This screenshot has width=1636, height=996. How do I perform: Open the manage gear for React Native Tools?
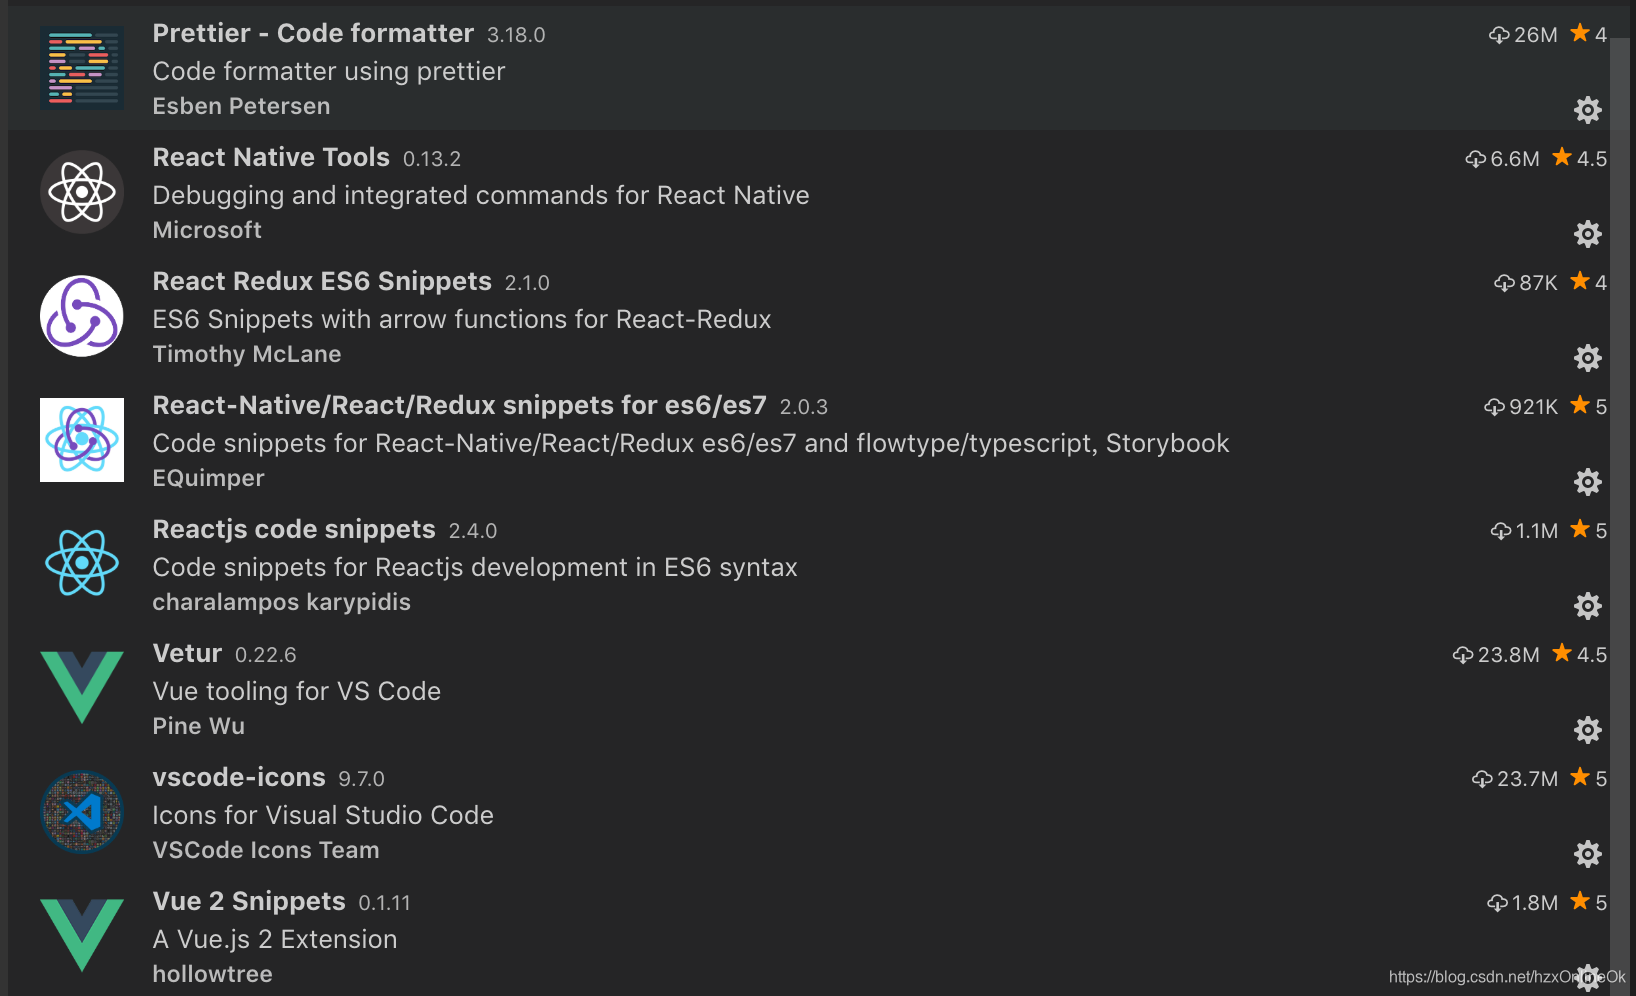pyautogui.click(x=1588, y=234)
